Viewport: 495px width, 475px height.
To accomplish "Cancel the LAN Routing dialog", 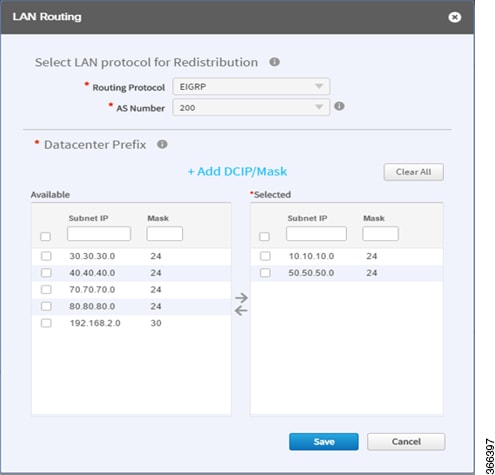I will pos(406,442).
